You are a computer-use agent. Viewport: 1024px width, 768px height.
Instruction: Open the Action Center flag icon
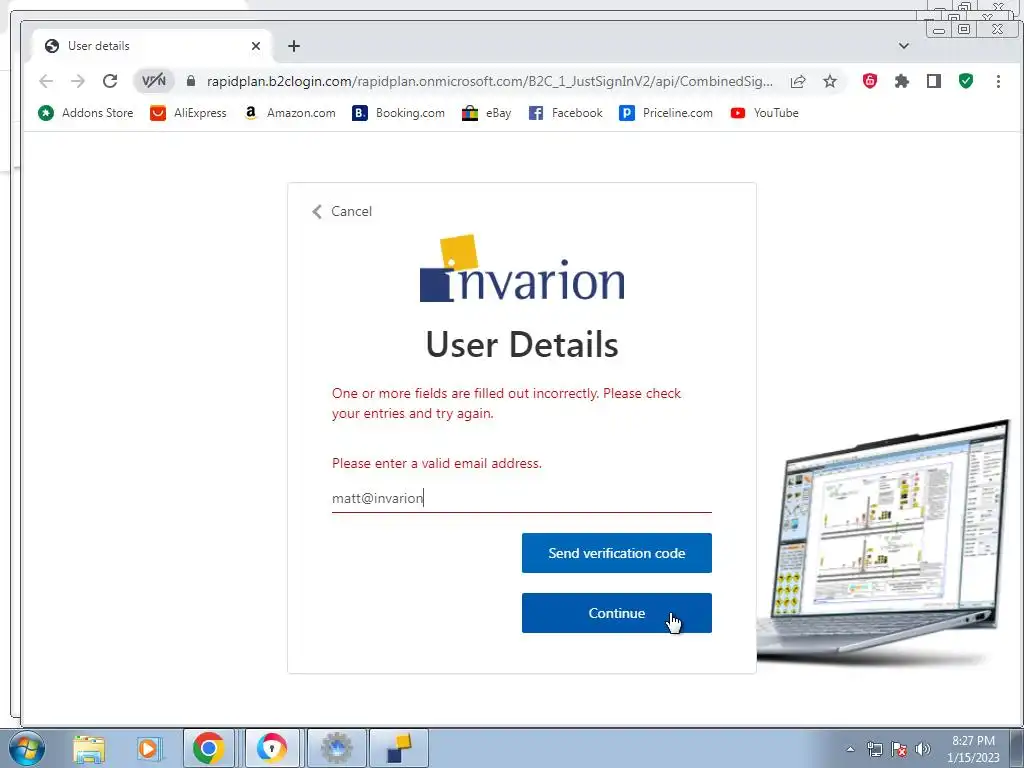(899, 749)
